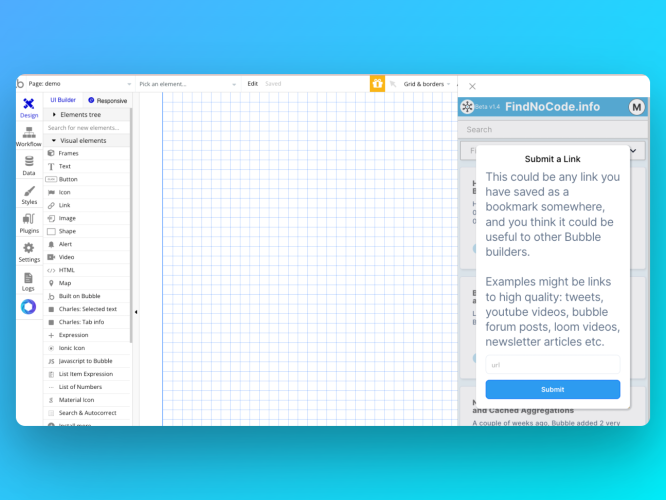Switch to the UI Builder tab

tap(63, 100)
